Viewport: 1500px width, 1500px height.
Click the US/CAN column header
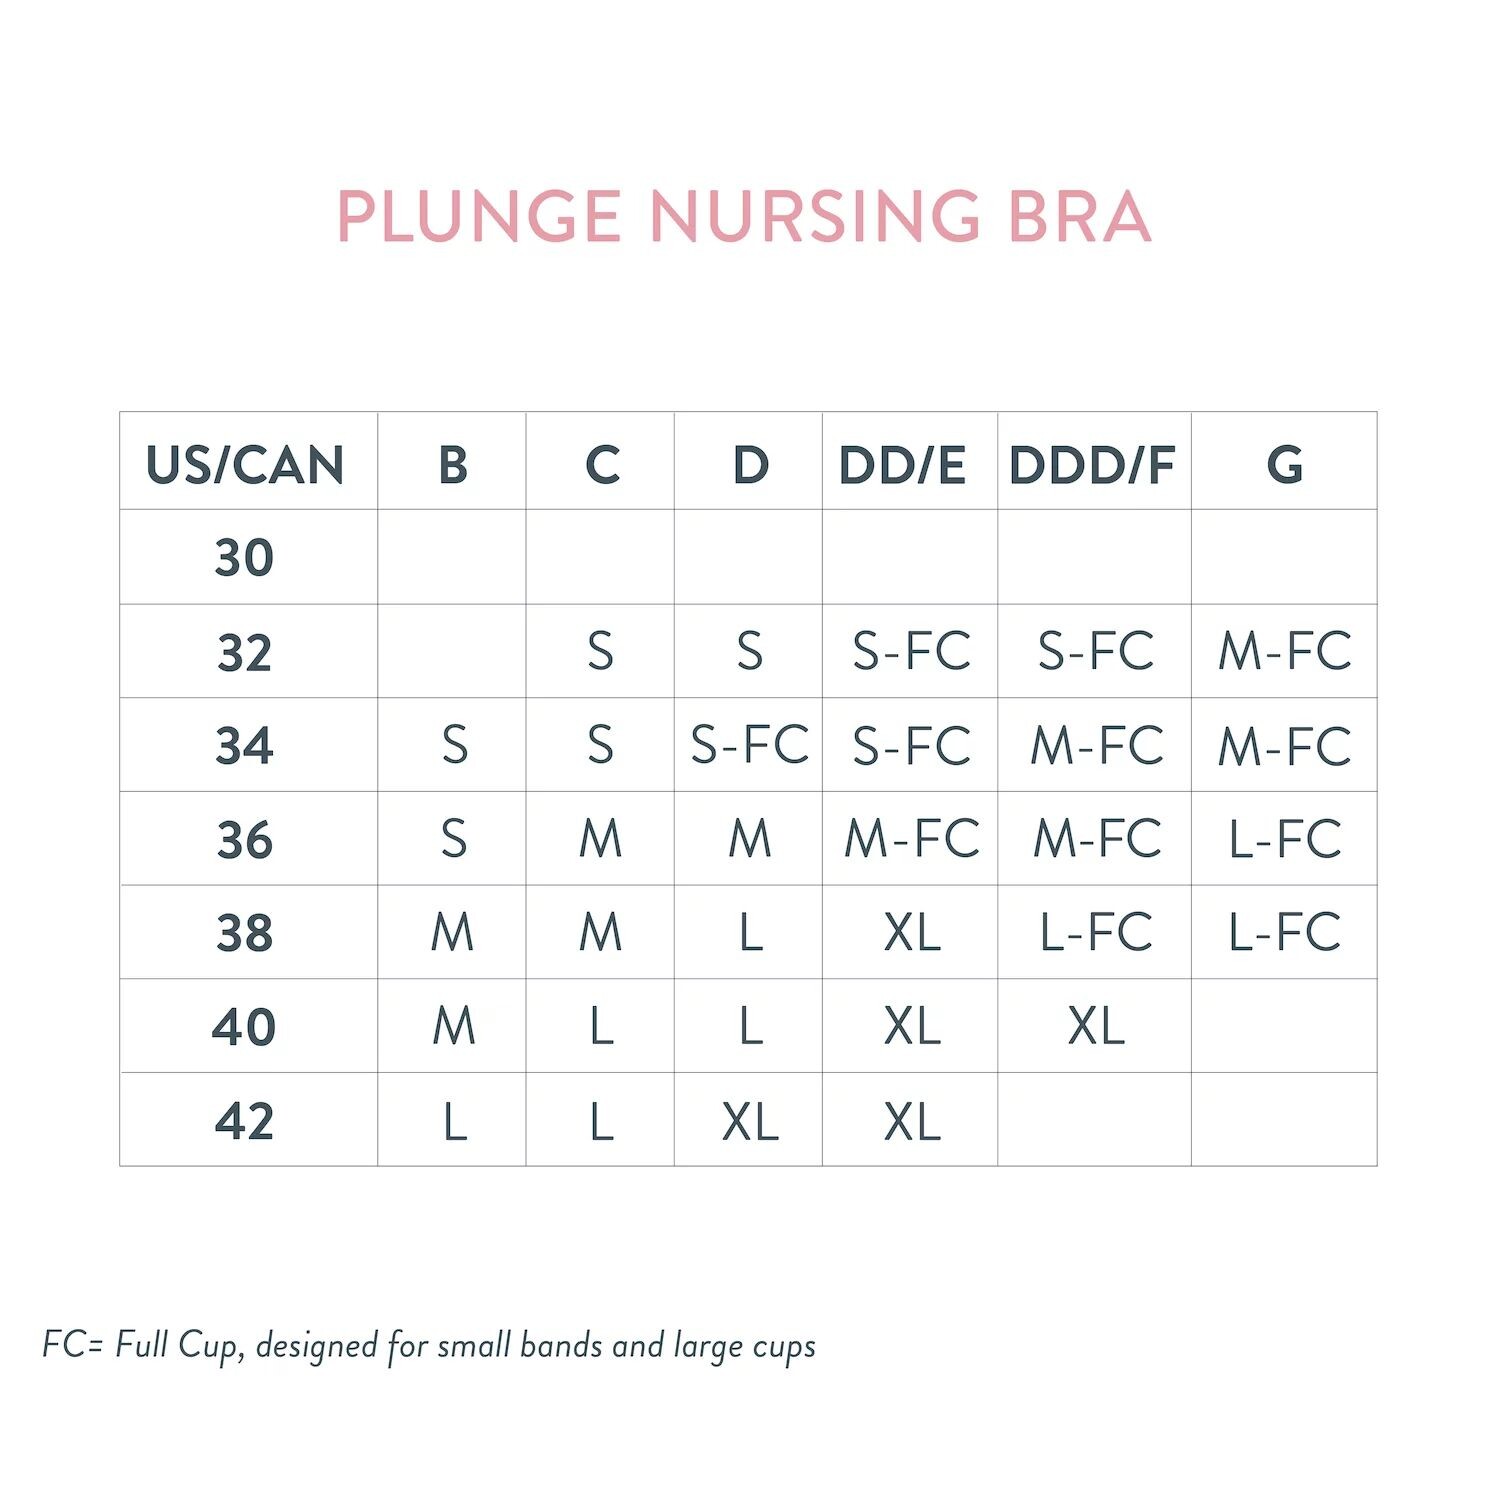coord(245,465)
